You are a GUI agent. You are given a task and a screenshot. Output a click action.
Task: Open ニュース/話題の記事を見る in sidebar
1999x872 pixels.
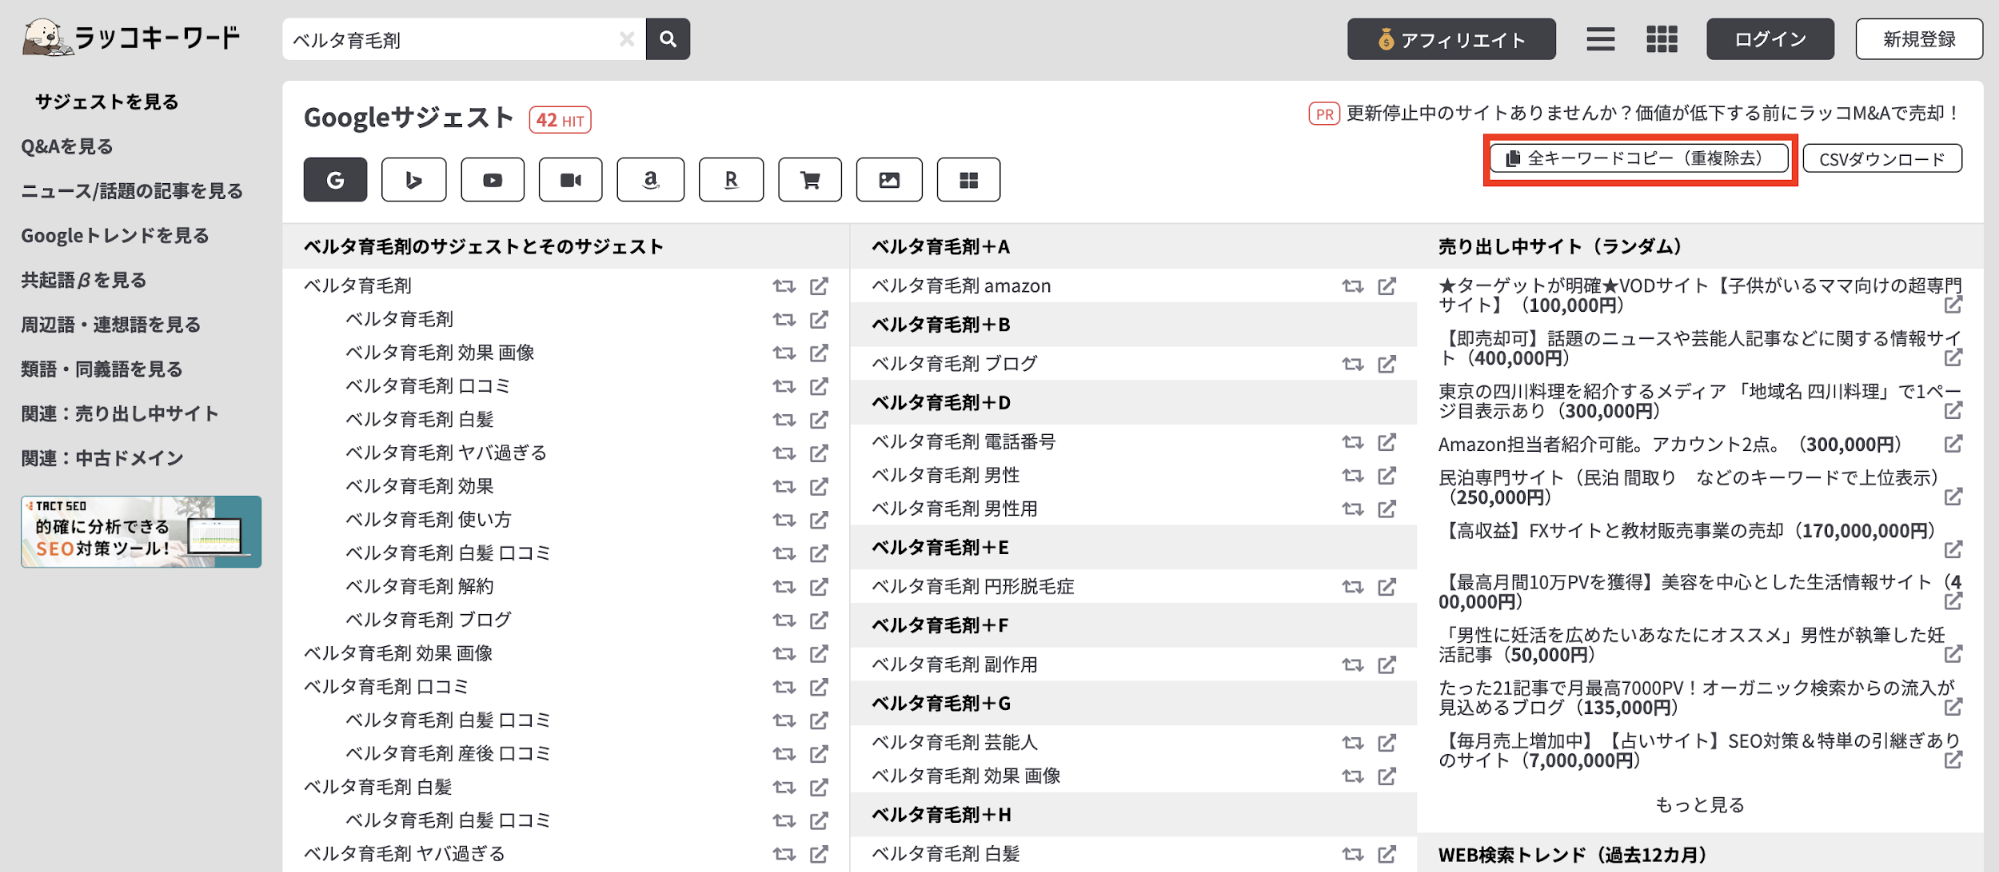tap(132, 191)
